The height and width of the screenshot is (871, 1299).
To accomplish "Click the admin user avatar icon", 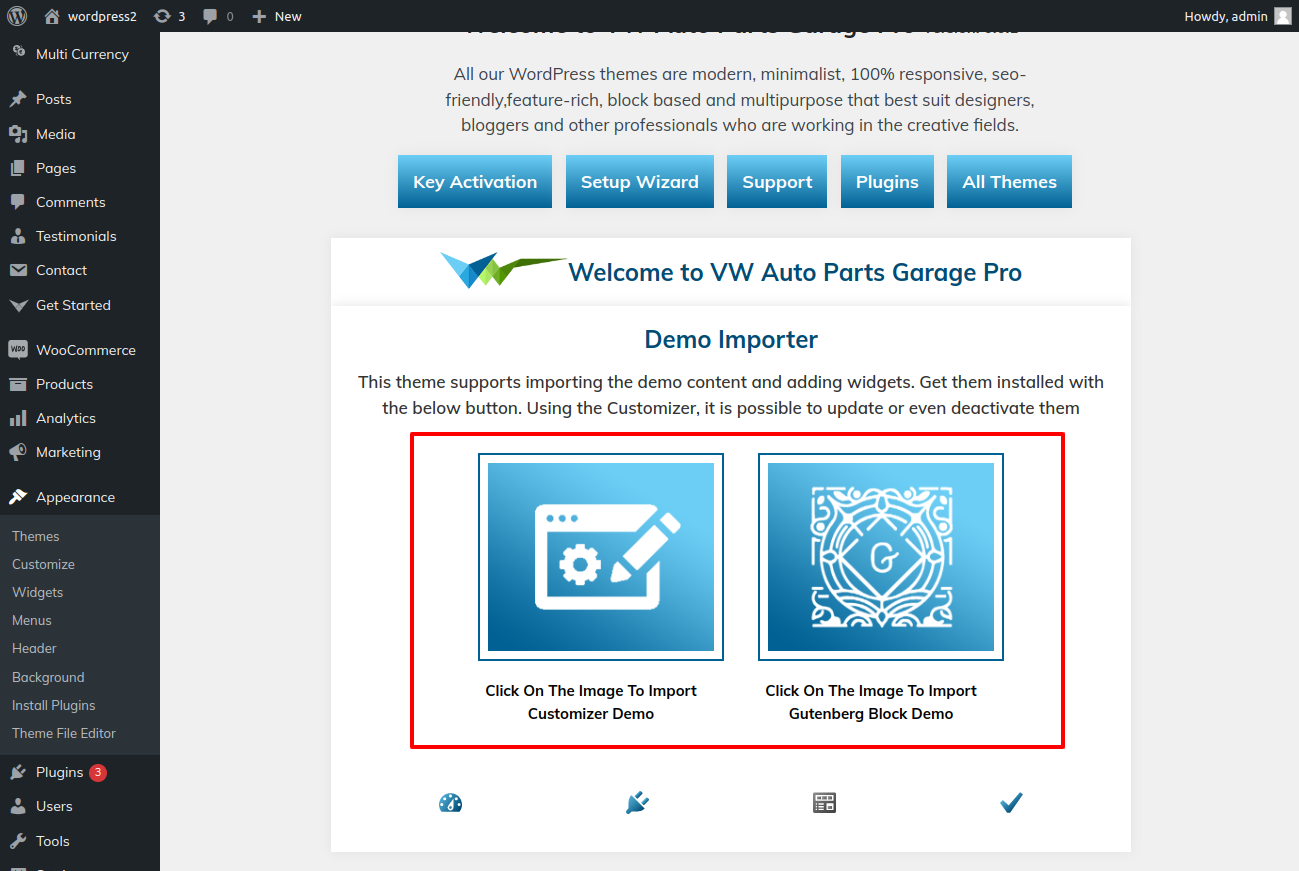I will pyautogui.click(x=1282, y=16).
